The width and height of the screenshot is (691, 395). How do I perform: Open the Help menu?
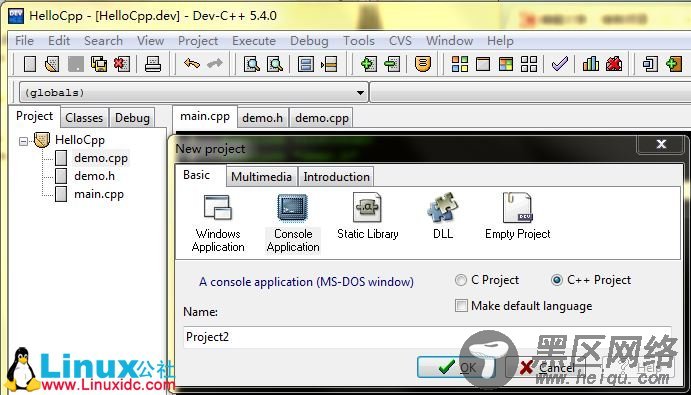point(500,41)
